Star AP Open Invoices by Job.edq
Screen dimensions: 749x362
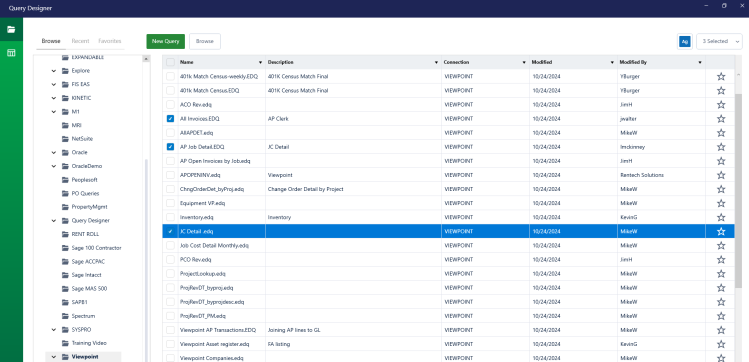721,161
